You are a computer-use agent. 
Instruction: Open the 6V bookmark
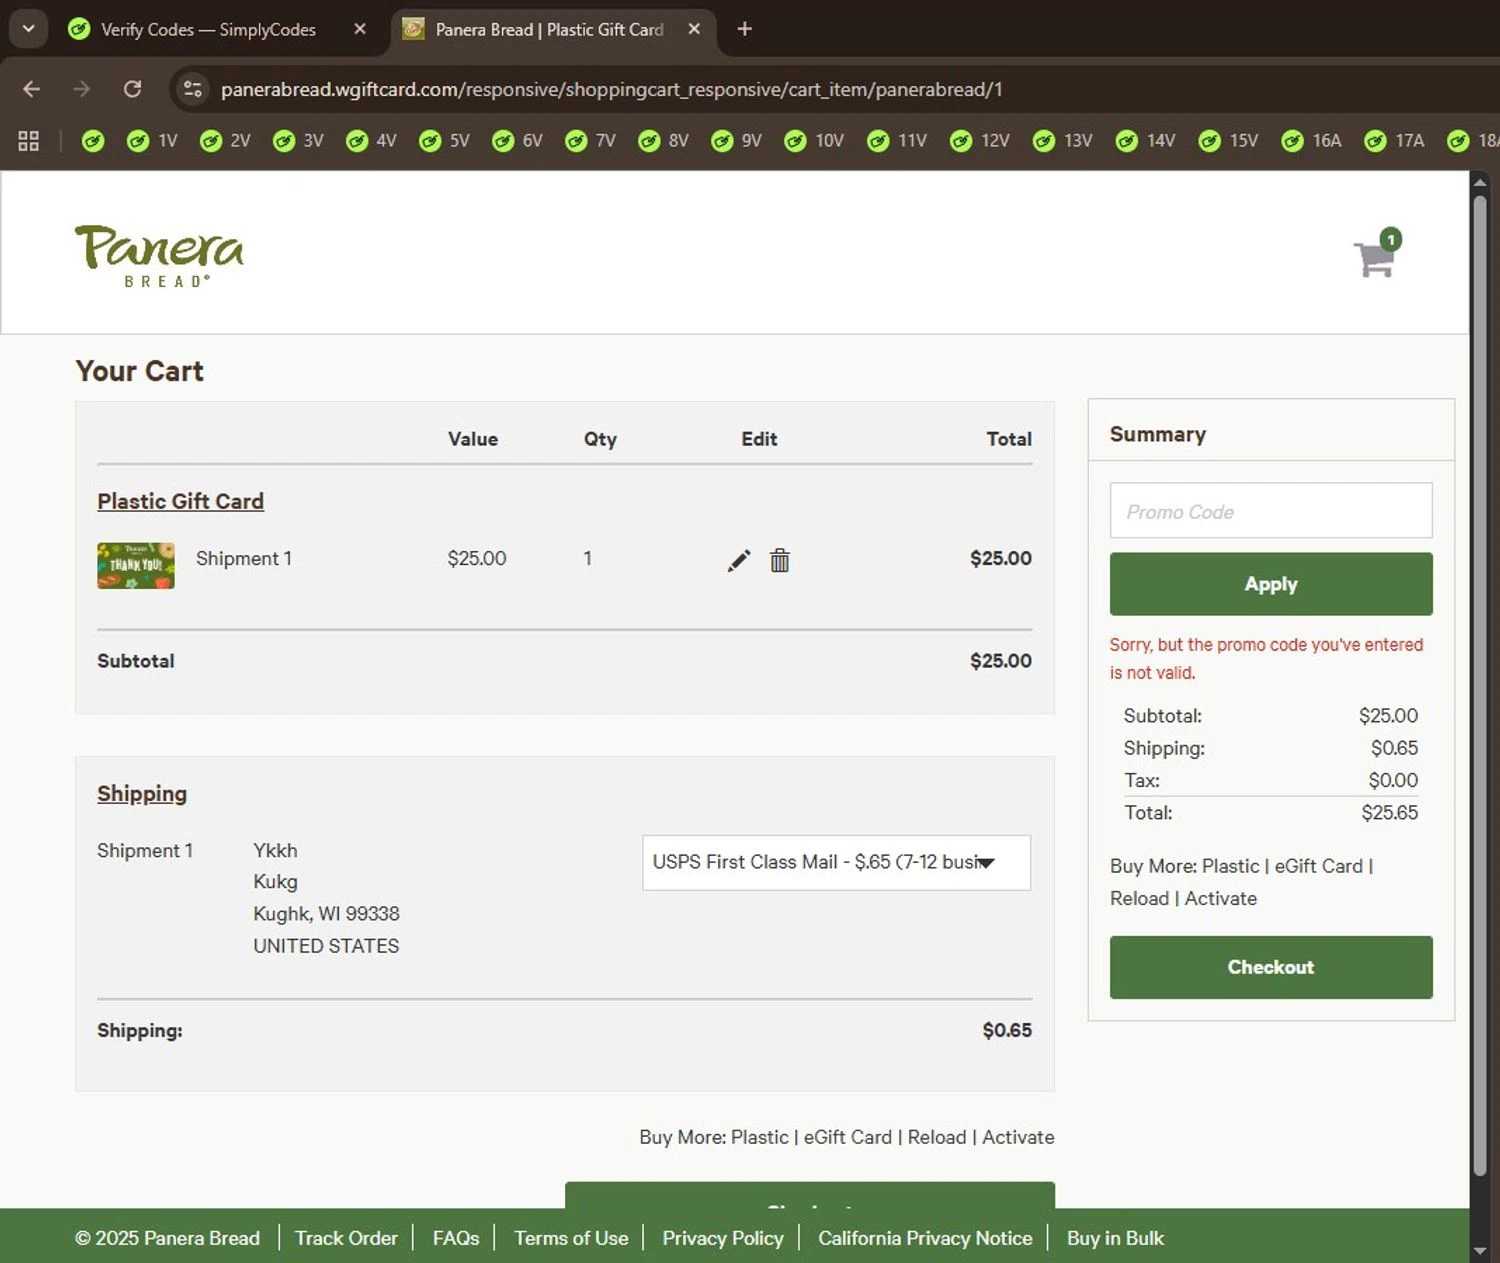click(x=517, y=141)
